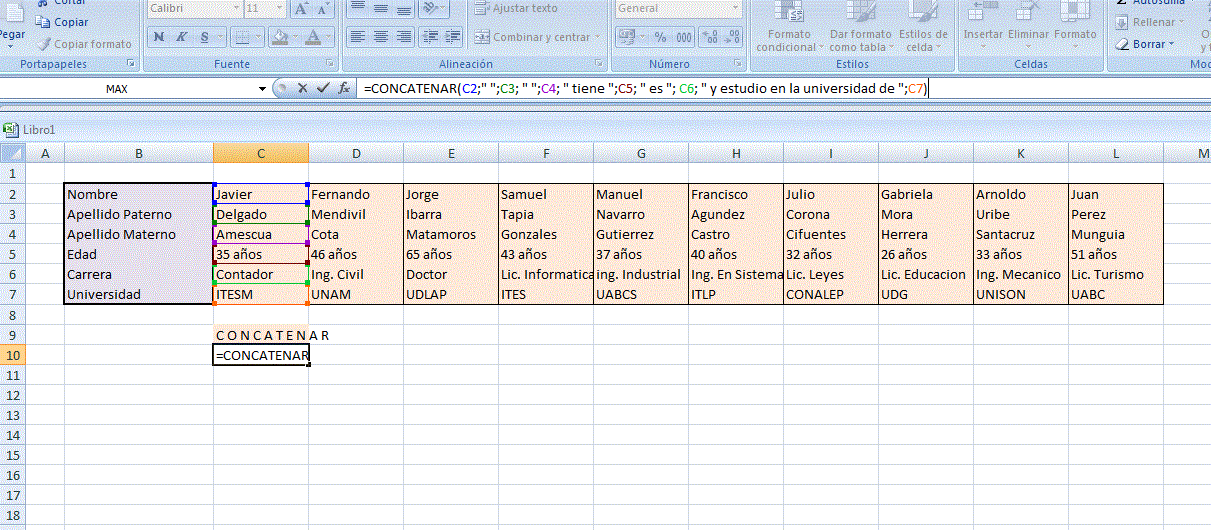Open the Fuente dialog launcher
The height and width of the screenshot is (530, 1211).
331,64
